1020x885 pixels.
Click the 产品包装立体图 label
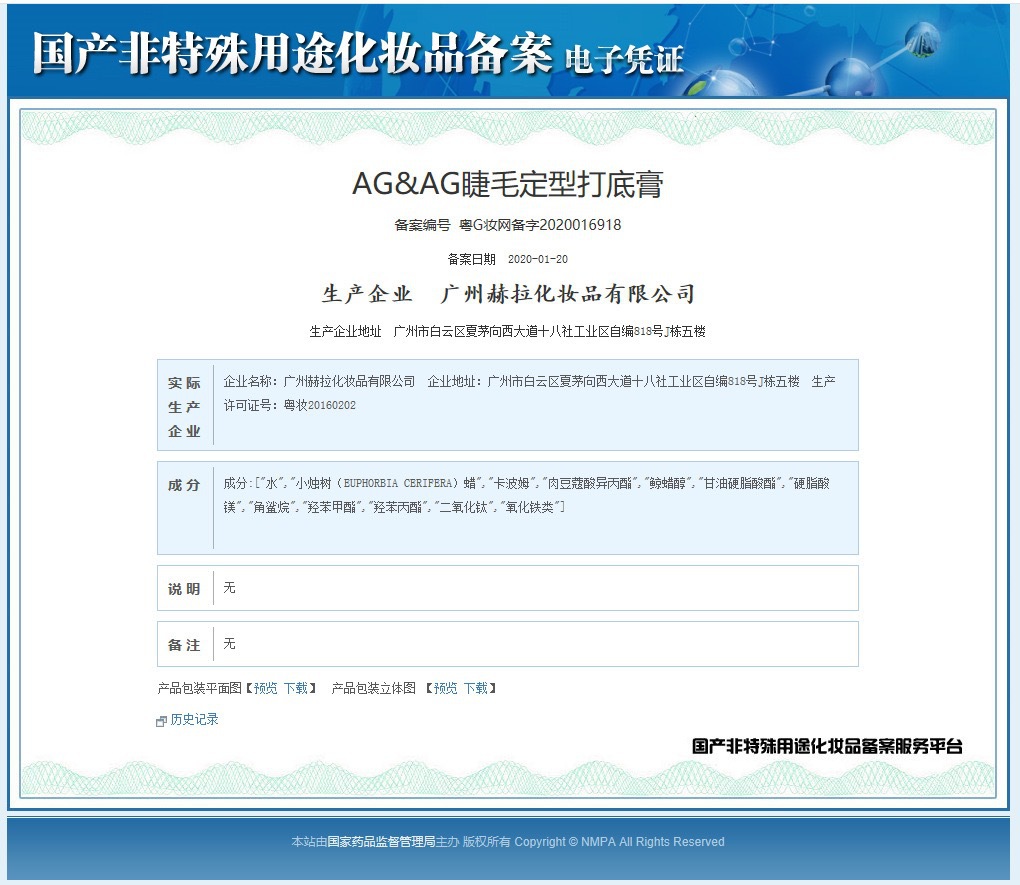[373, 688]
